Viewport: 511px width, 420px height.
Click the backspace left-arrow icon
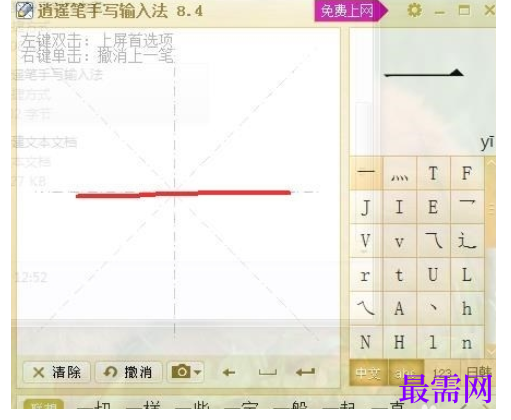229,372
